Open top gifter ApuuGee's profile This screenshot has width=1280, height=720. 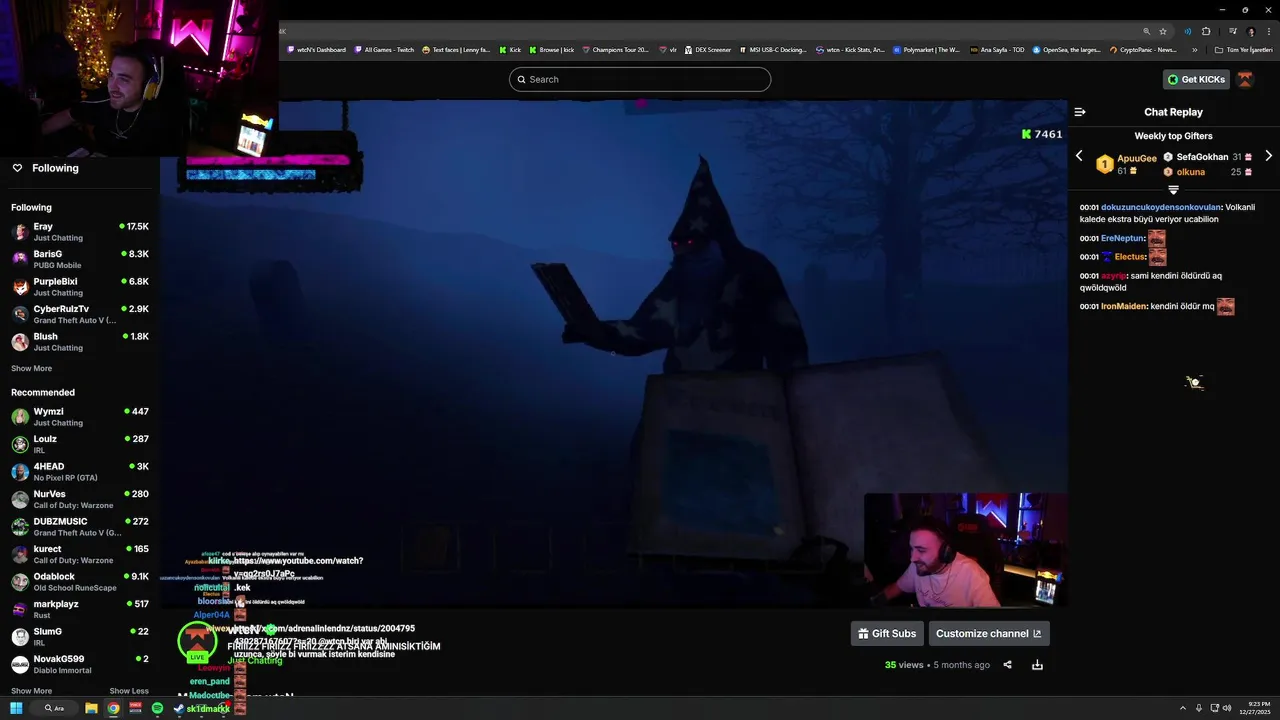[x=1137, y=158]
